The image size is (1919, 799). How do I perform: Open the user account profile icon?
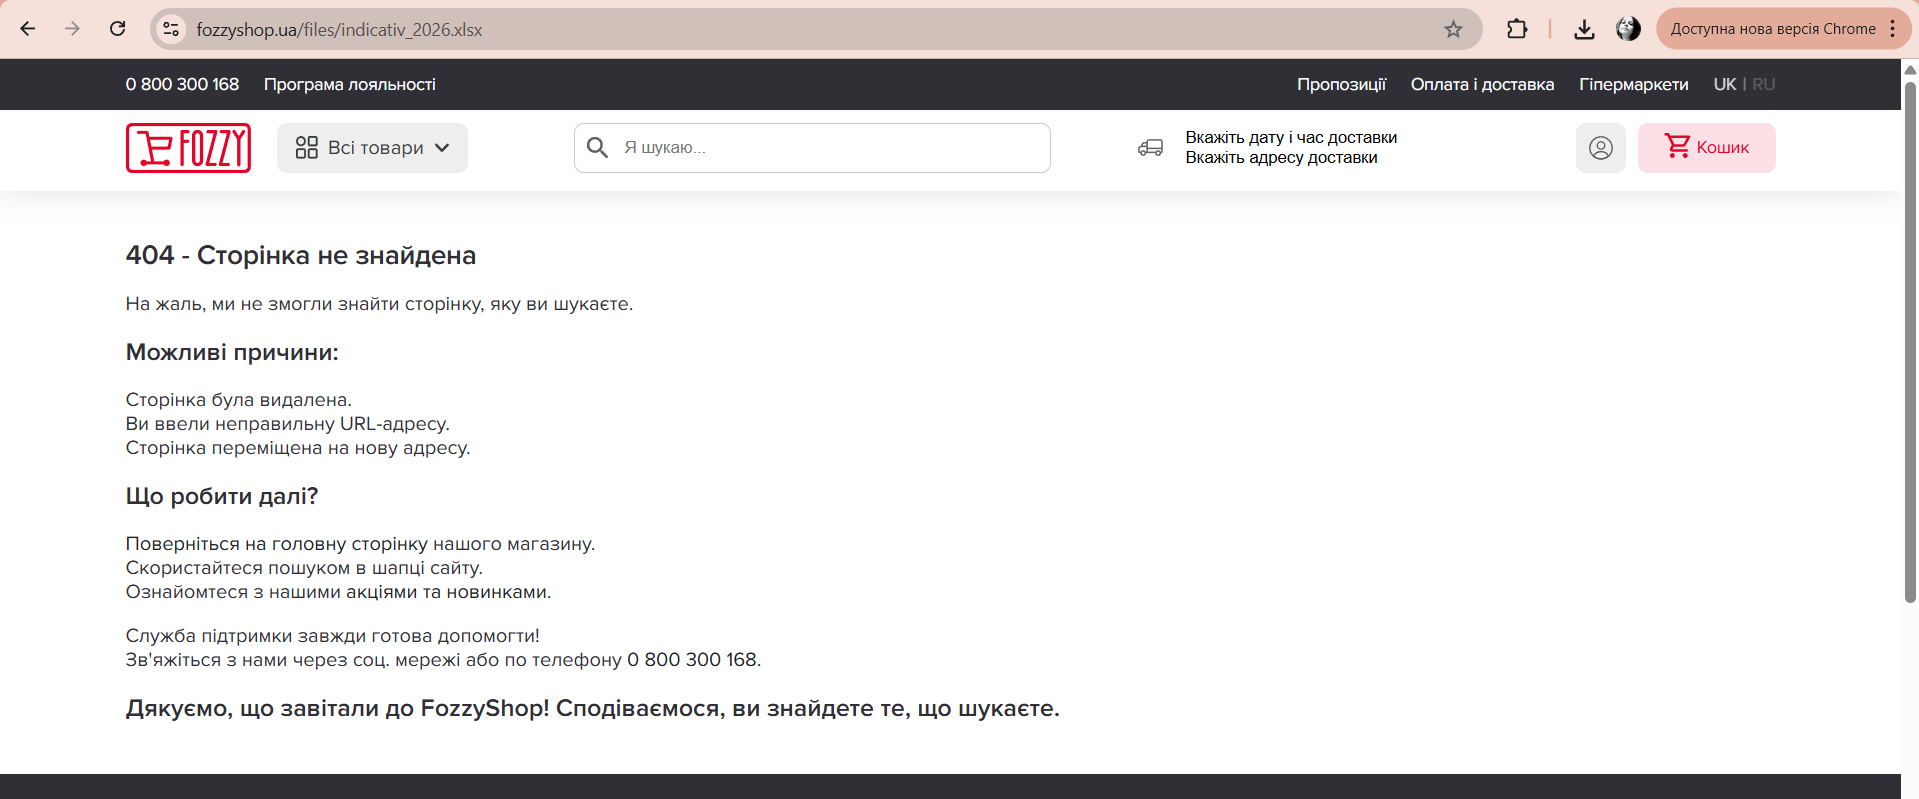click(x=1600, y=148)
